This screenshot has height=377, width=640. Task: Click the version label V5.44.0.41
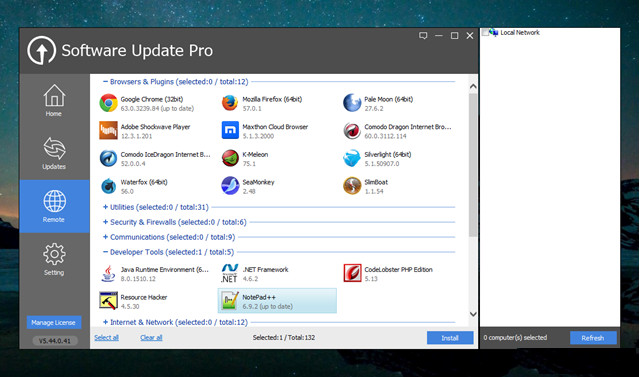pyautogui.click(x=55, y=341)
